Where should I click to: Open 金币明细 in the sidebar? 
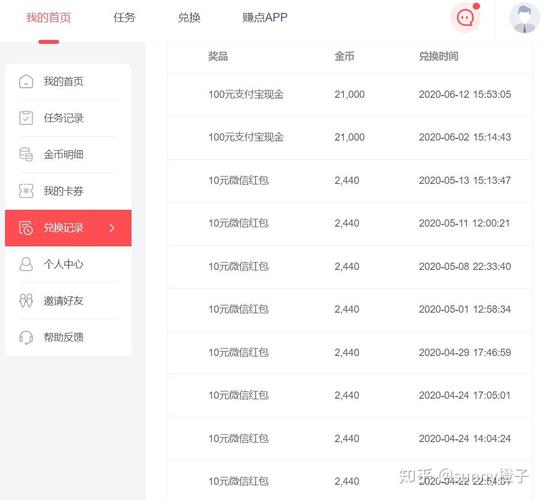pyautogui.click(x=68, y=154)
